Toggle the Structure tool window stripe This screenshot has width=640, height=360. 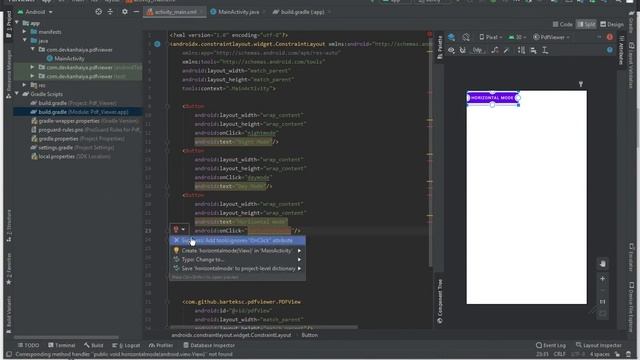click(x=9, y=226)
